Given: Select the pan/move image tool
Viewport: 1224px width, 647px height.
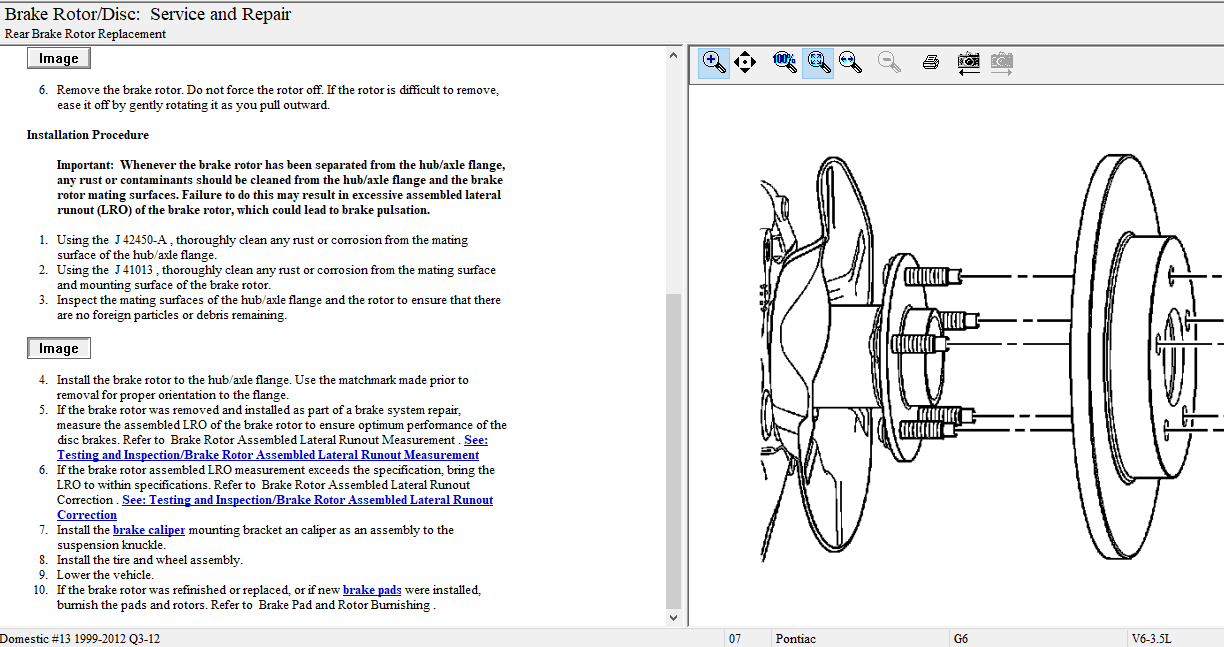Looking at the screenshot, I should [x=745, y=63].
